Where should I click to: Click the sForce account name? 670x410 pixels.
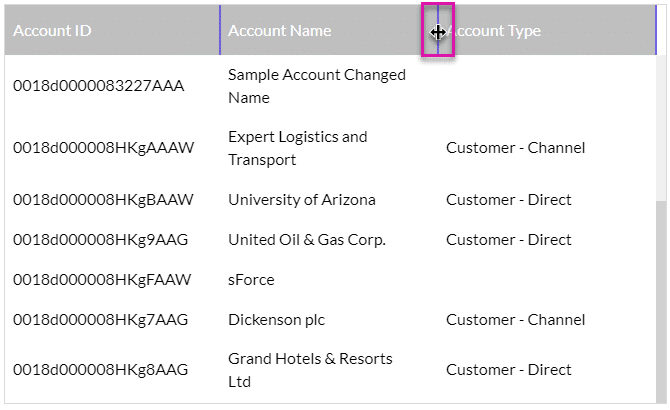pyautogui.click(x=251, y=280)
